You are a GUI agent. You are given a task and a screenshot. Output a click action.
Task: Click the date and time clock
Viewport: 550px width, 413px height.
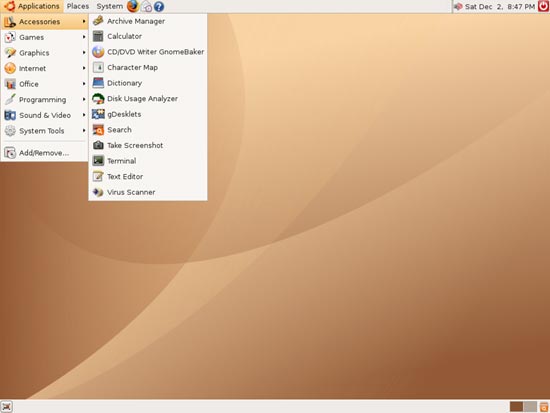[x=499, y=6]
